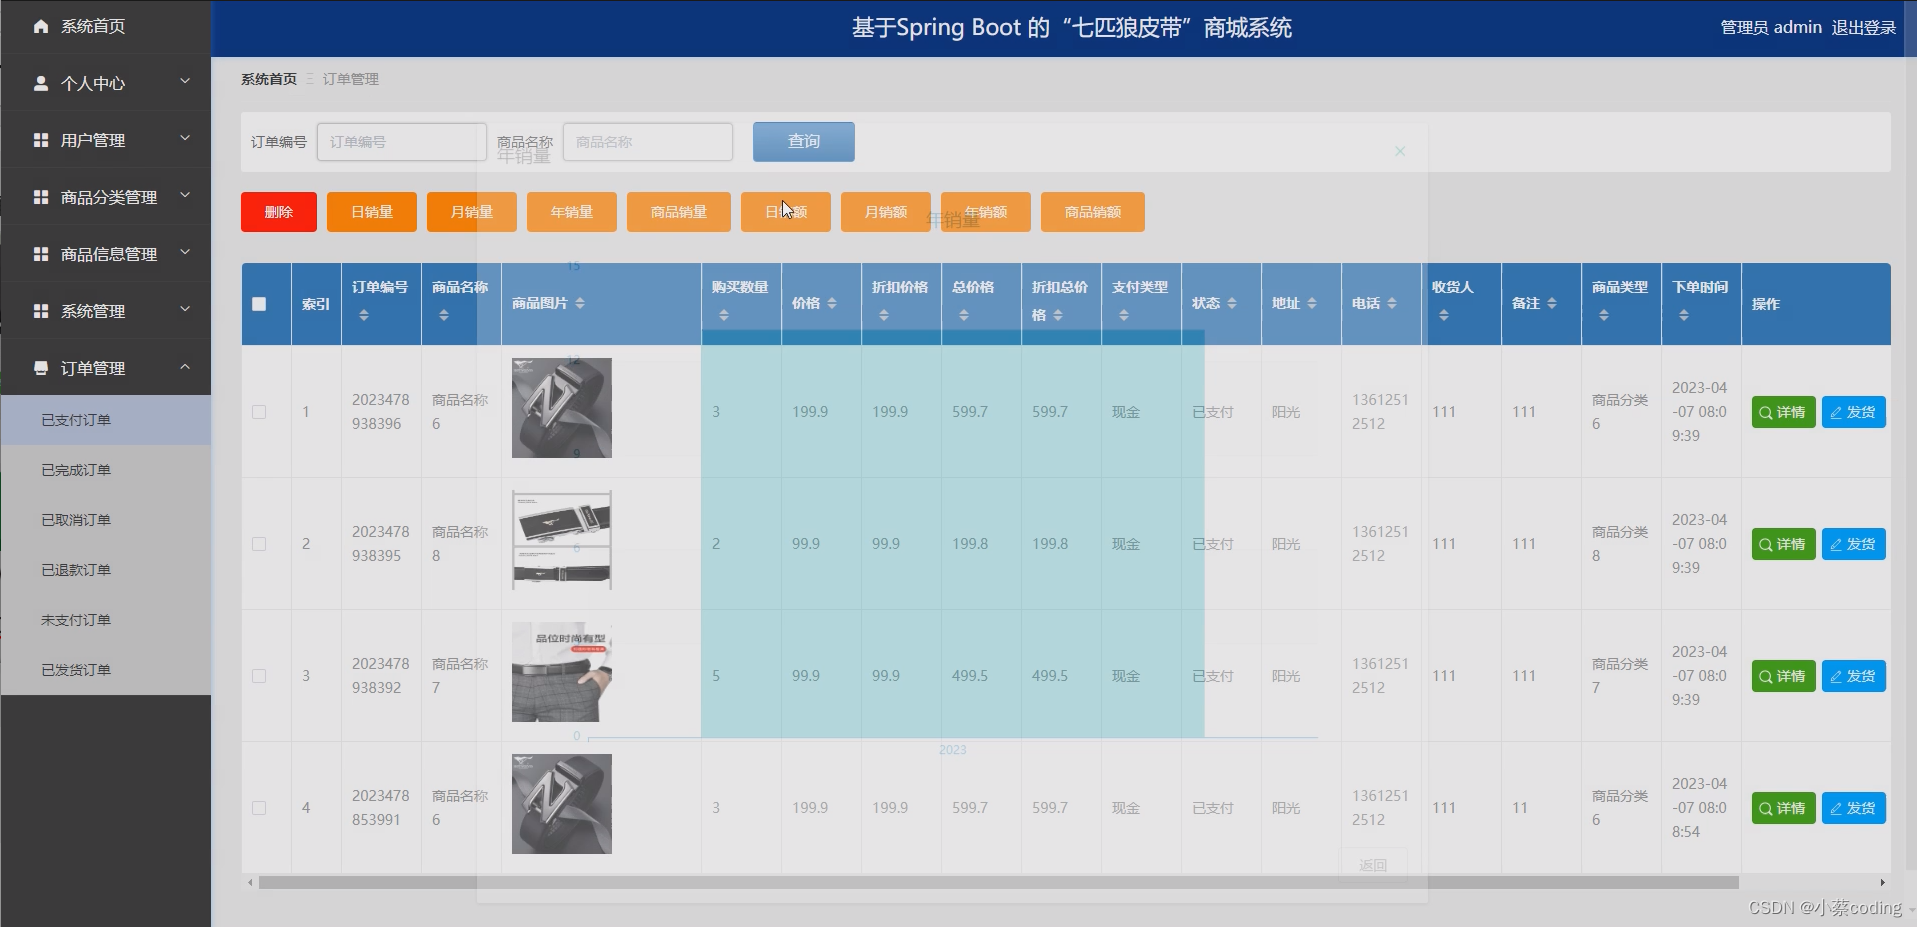Show the 年销量 chart
Viewport: 1917px width, 927px height.
coord(572,212)
